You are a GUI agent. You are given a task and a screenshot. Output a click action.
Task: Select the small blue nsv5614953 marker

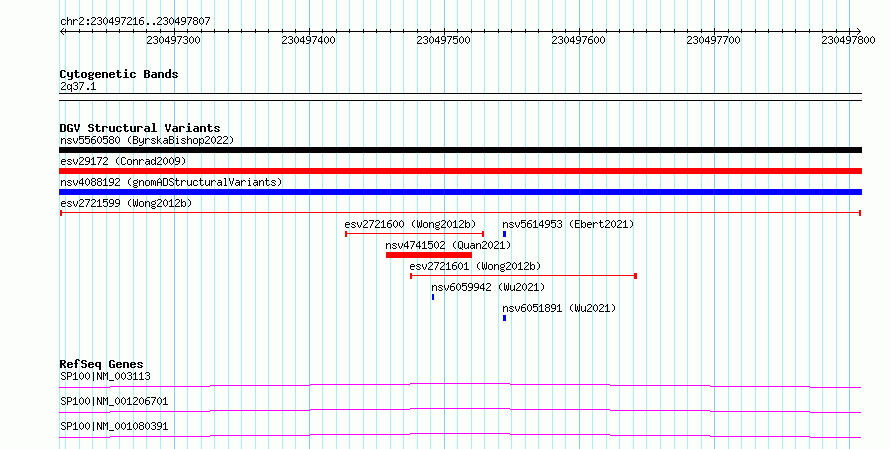504,234
